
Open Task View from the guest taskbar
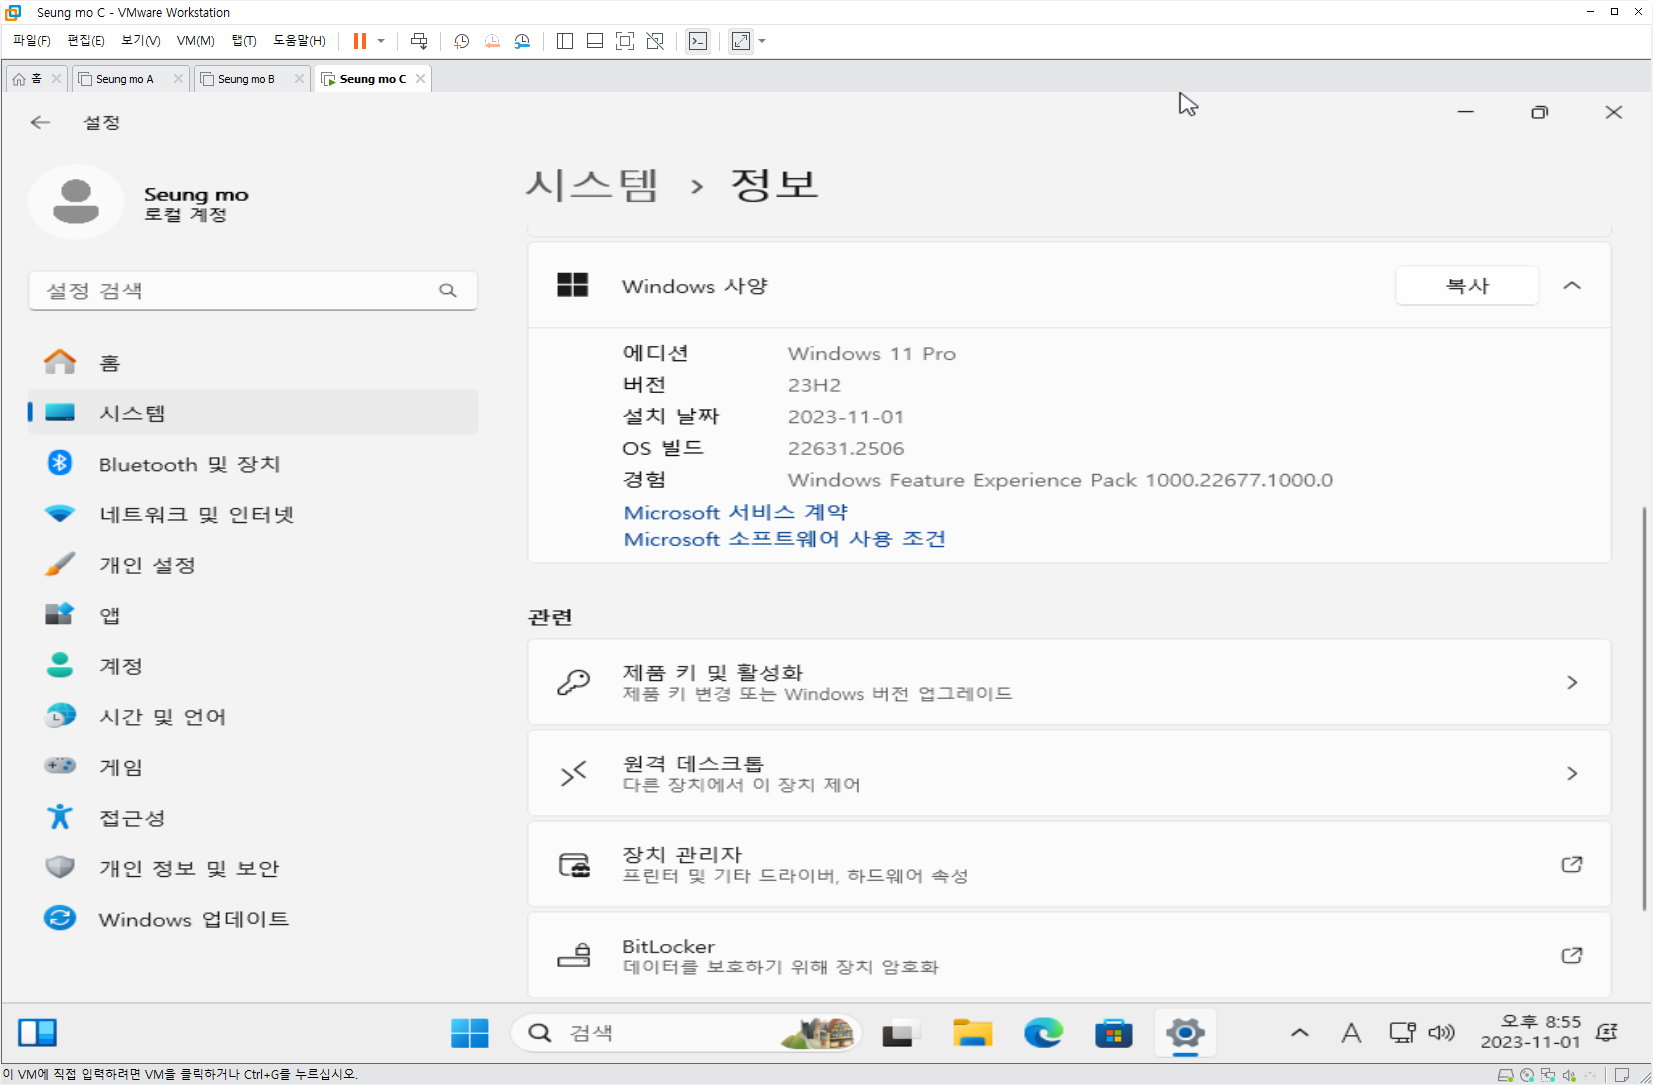(x=899, y=1033)
